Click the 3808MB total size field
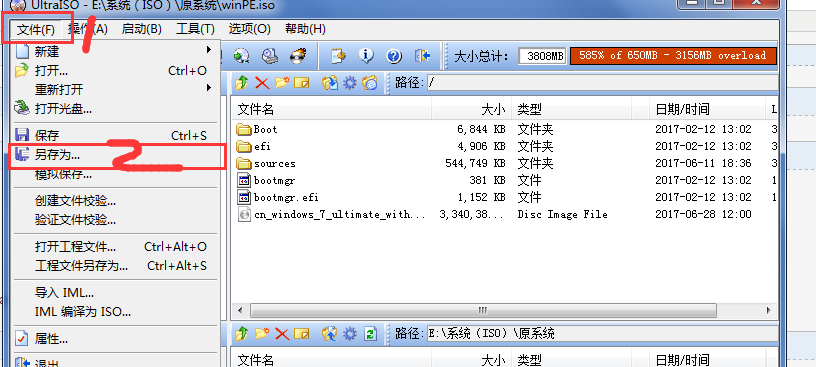816x367 pixels. (543, 56)
